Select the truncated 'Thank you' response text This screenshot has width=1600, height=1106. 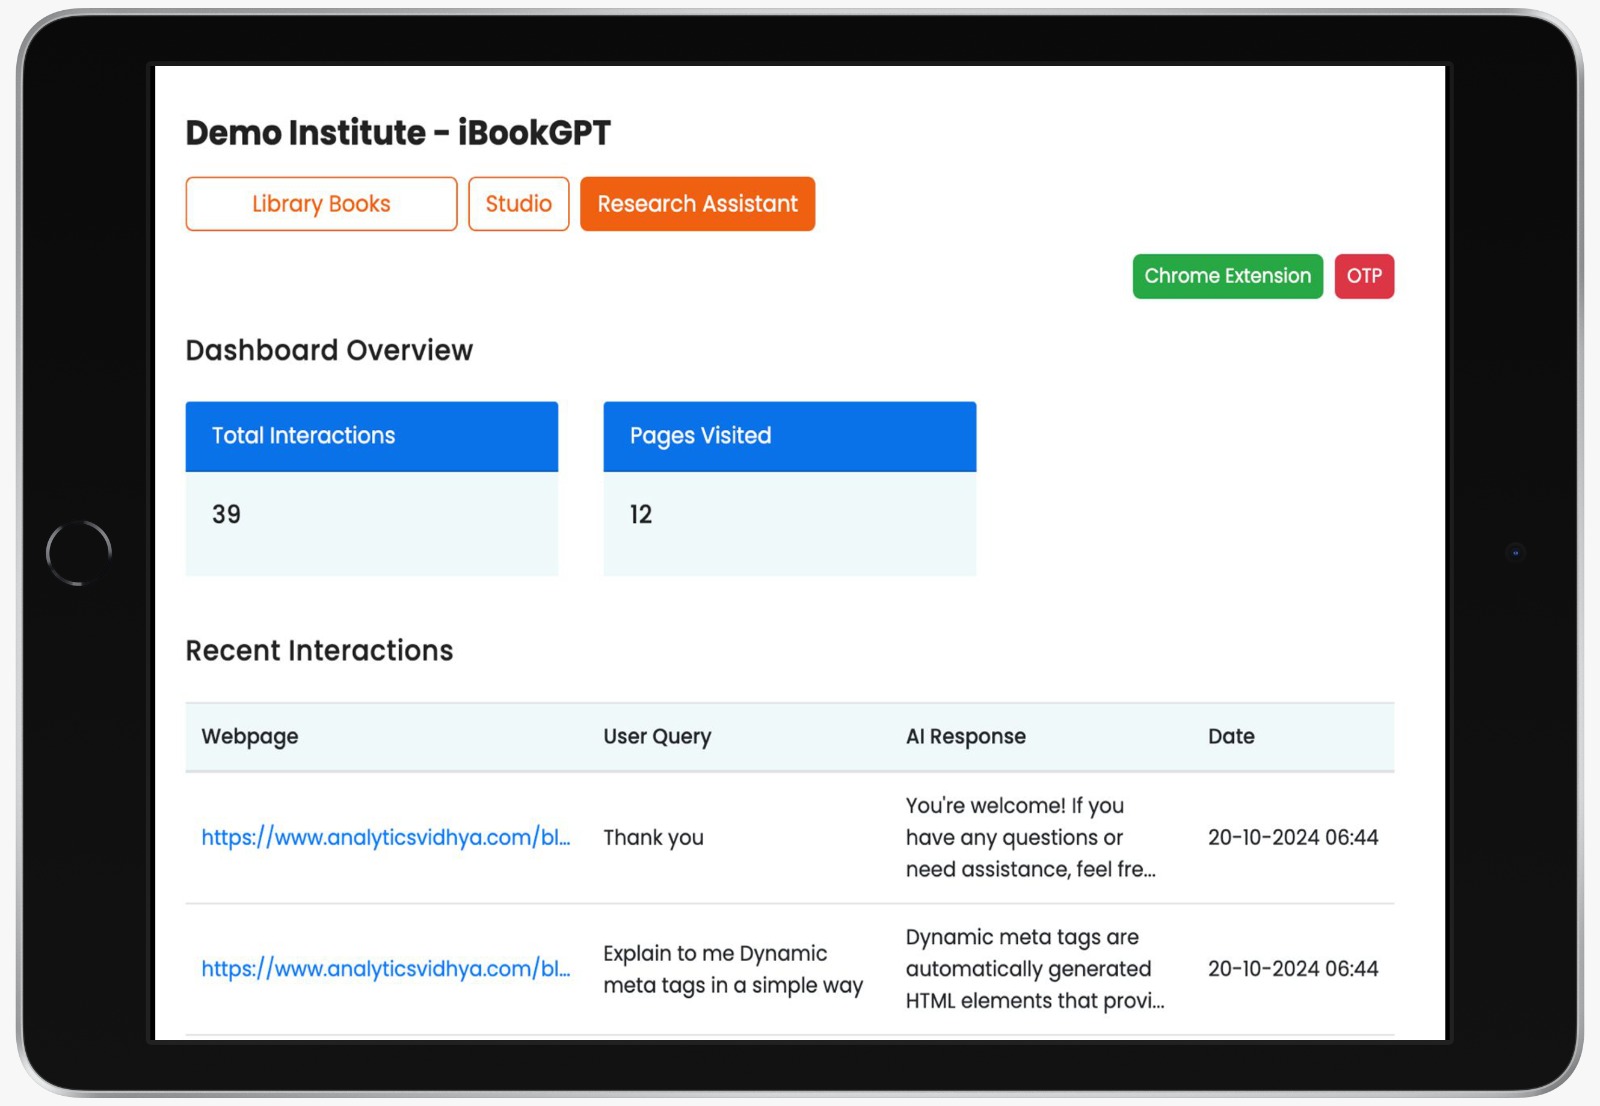click(x=1030, y=838)
